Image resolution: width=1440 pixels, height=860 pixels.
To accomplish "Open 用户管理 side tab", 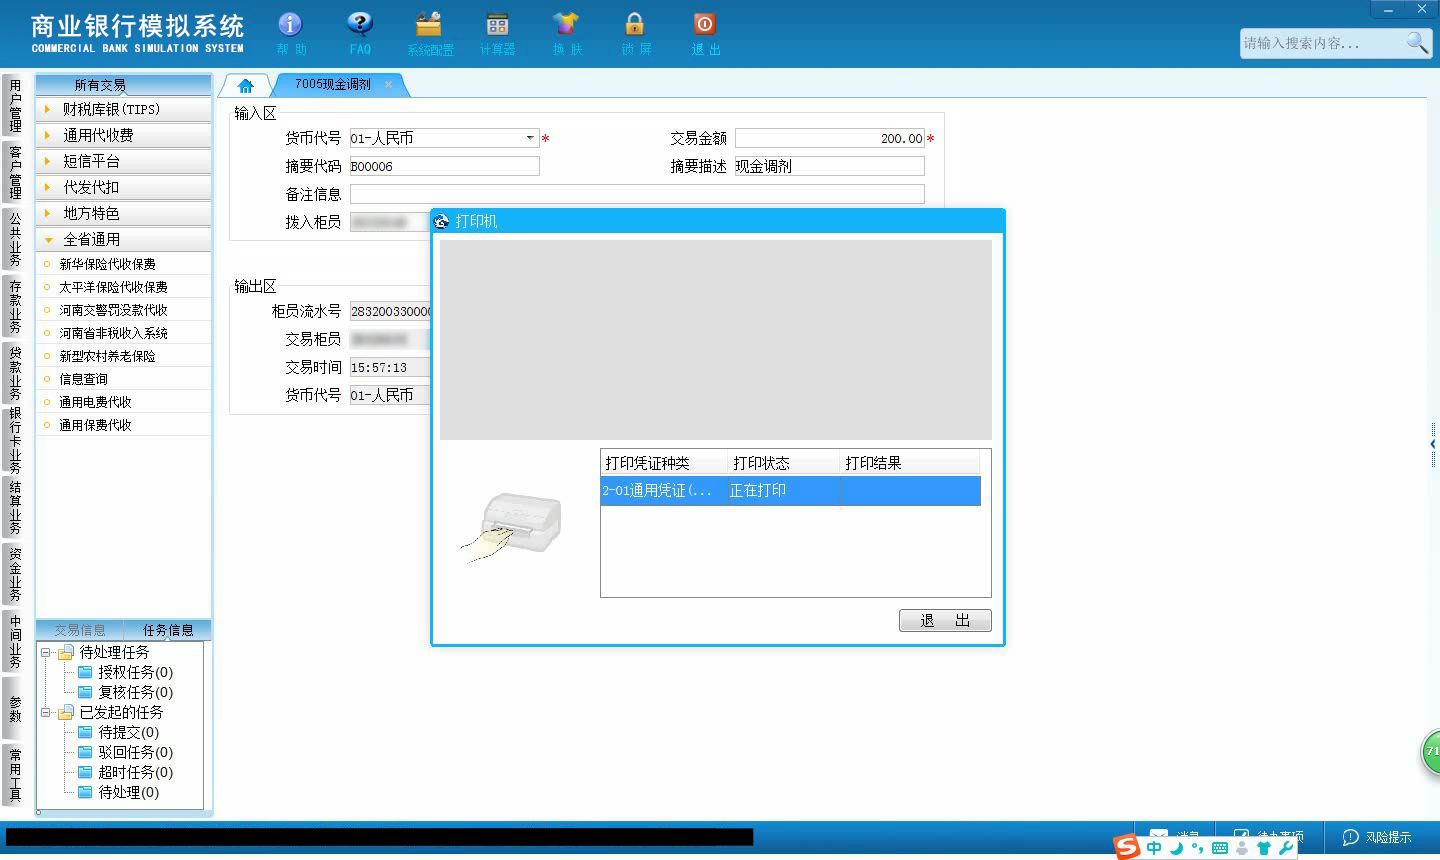I will (14, 105).
